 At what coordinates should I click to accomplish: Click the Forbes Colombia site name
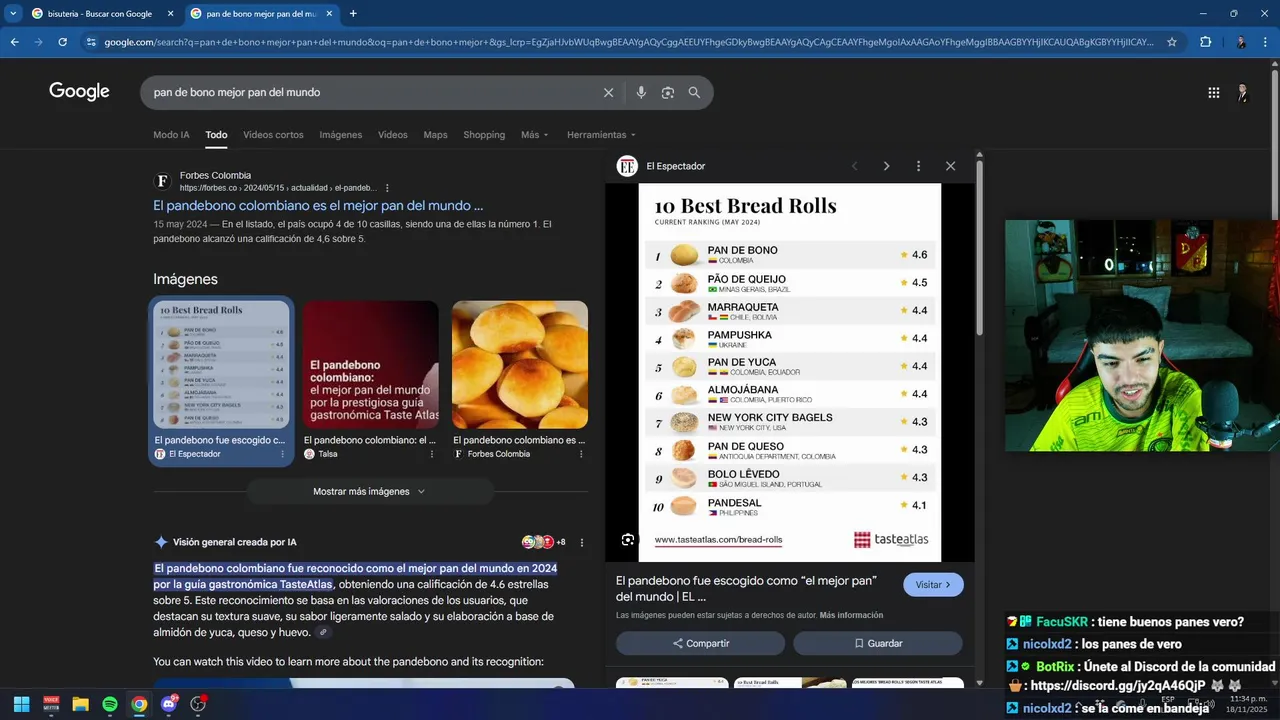tap(215, 175)
